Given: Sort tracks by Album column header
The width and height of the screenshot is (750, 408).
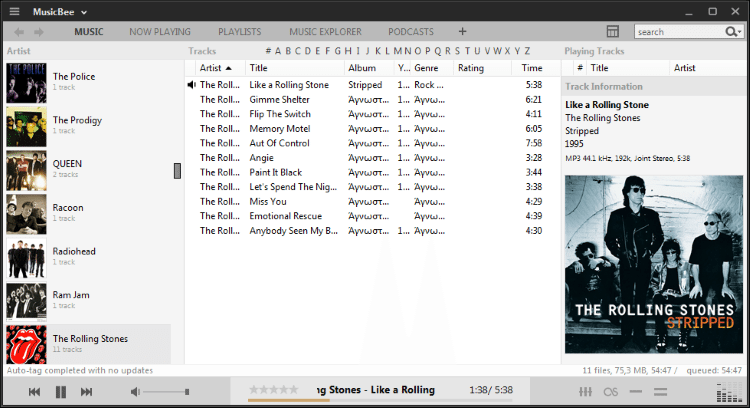Looking at the screenshot, I should 369,68.
